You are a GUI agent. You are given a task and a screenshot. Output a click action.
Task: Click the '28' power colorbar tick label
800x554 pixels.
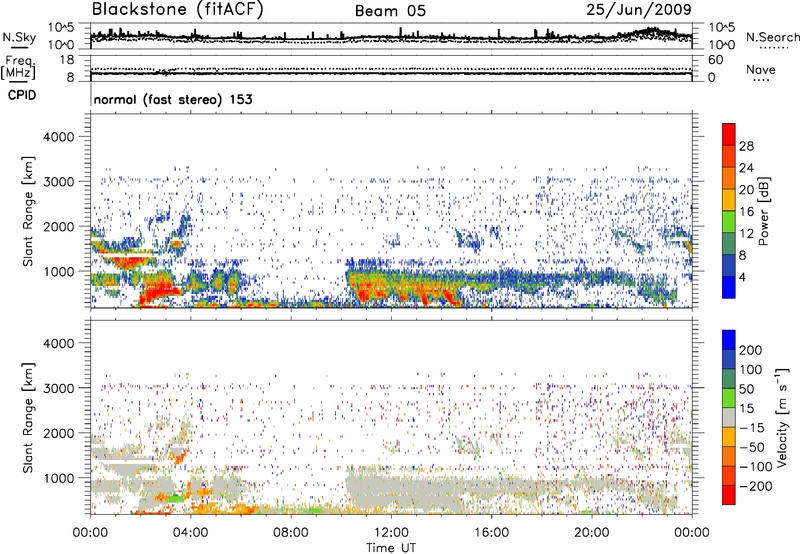click(x=746, y=146)
